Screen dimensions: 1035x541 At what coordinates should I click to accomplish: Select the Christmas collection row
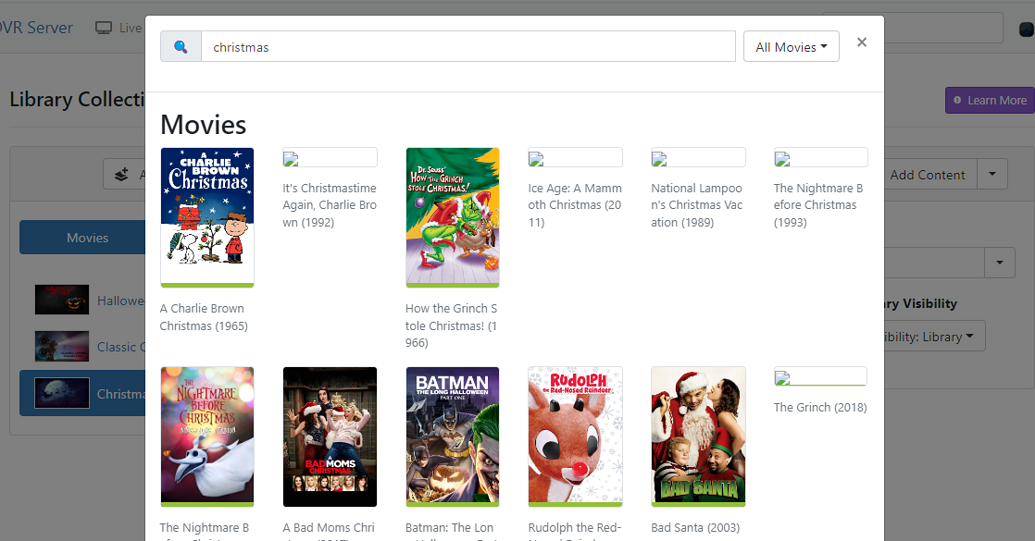click(83, 393)
